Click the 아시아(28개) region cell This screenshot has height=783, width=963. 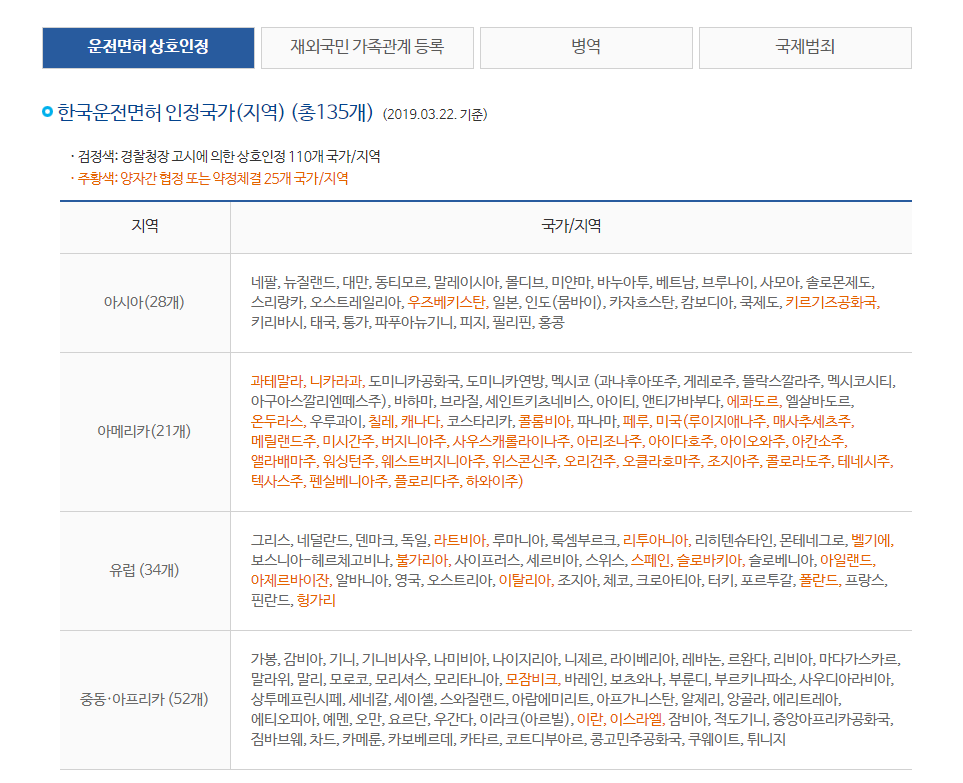point(144,302)
